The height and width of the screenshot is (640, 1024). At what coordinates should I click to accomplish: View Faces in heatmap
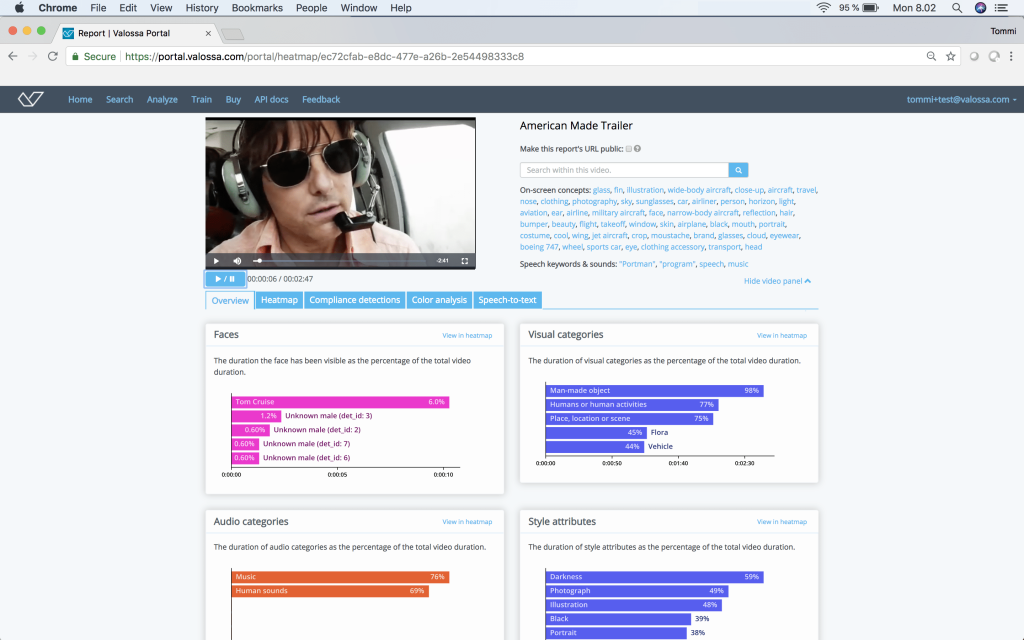pos(467,335)
